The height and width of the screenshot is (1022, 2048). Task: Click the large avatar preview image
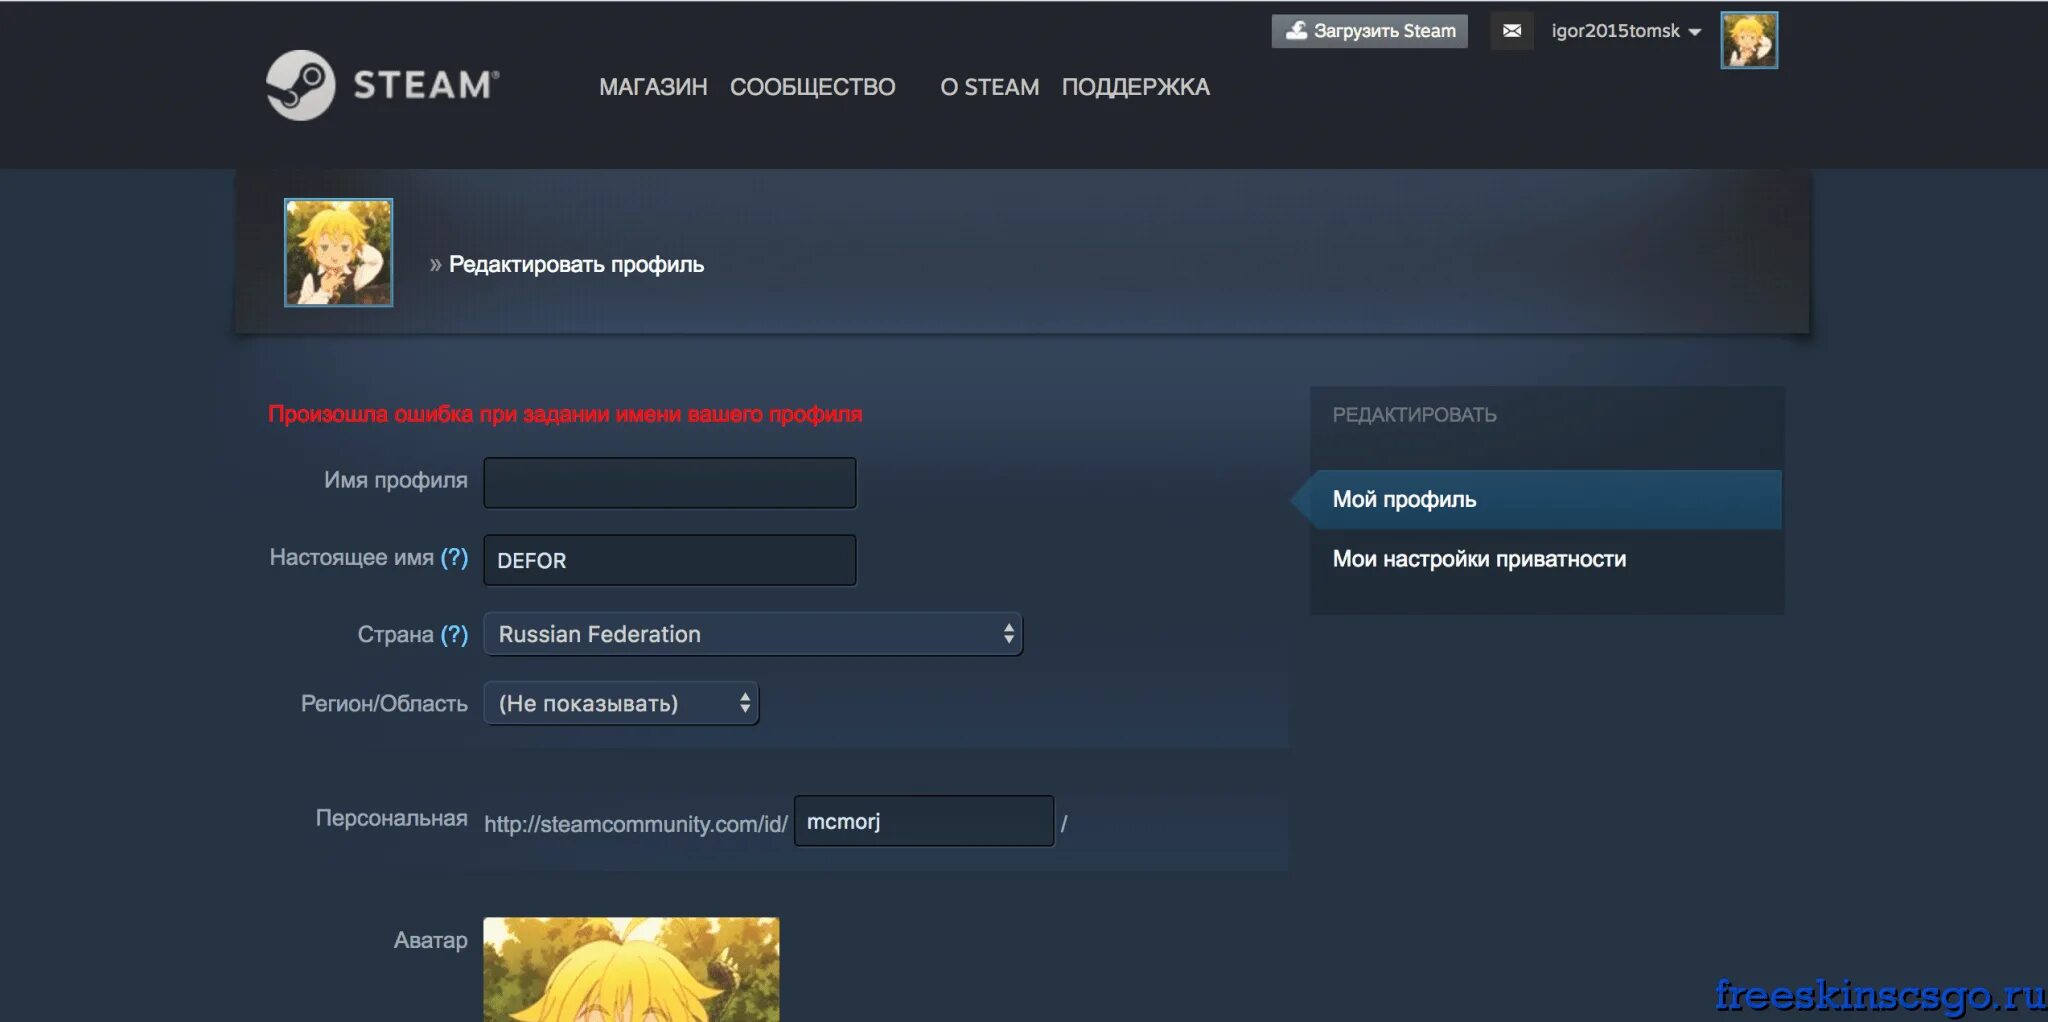coord(631,969)
